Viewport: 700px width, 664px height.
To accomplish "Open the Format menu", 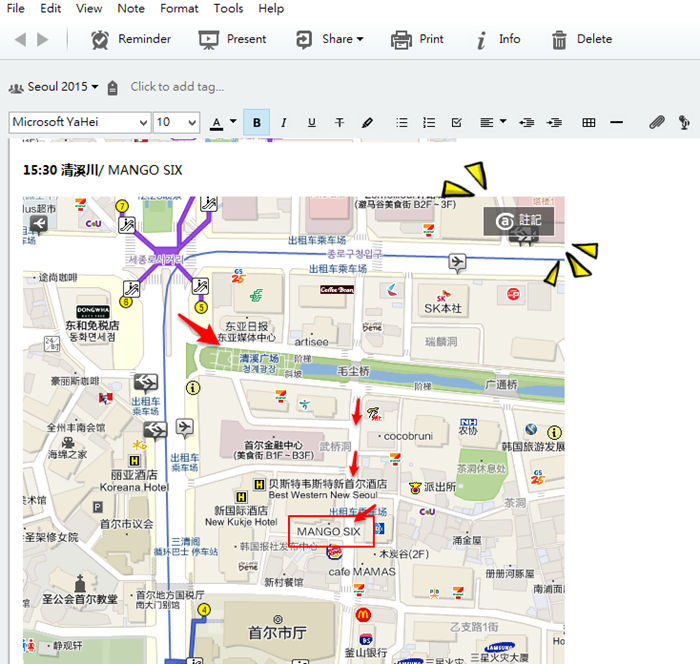I will coord(179,8).
